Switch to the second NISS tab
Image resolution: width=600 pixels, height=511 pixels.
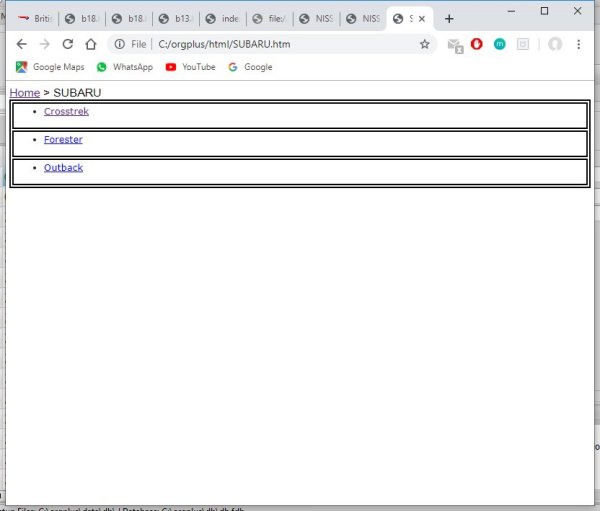click(x=364, y=19)
